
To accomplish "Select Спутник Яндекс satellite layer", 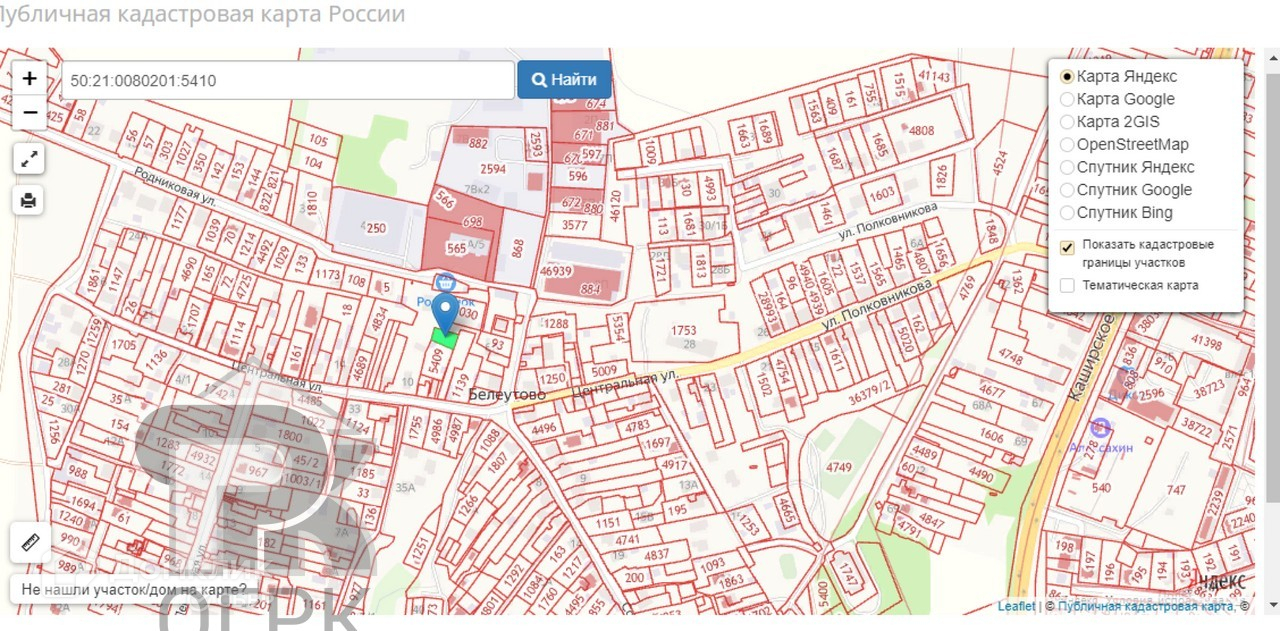I will point(1067,167).
